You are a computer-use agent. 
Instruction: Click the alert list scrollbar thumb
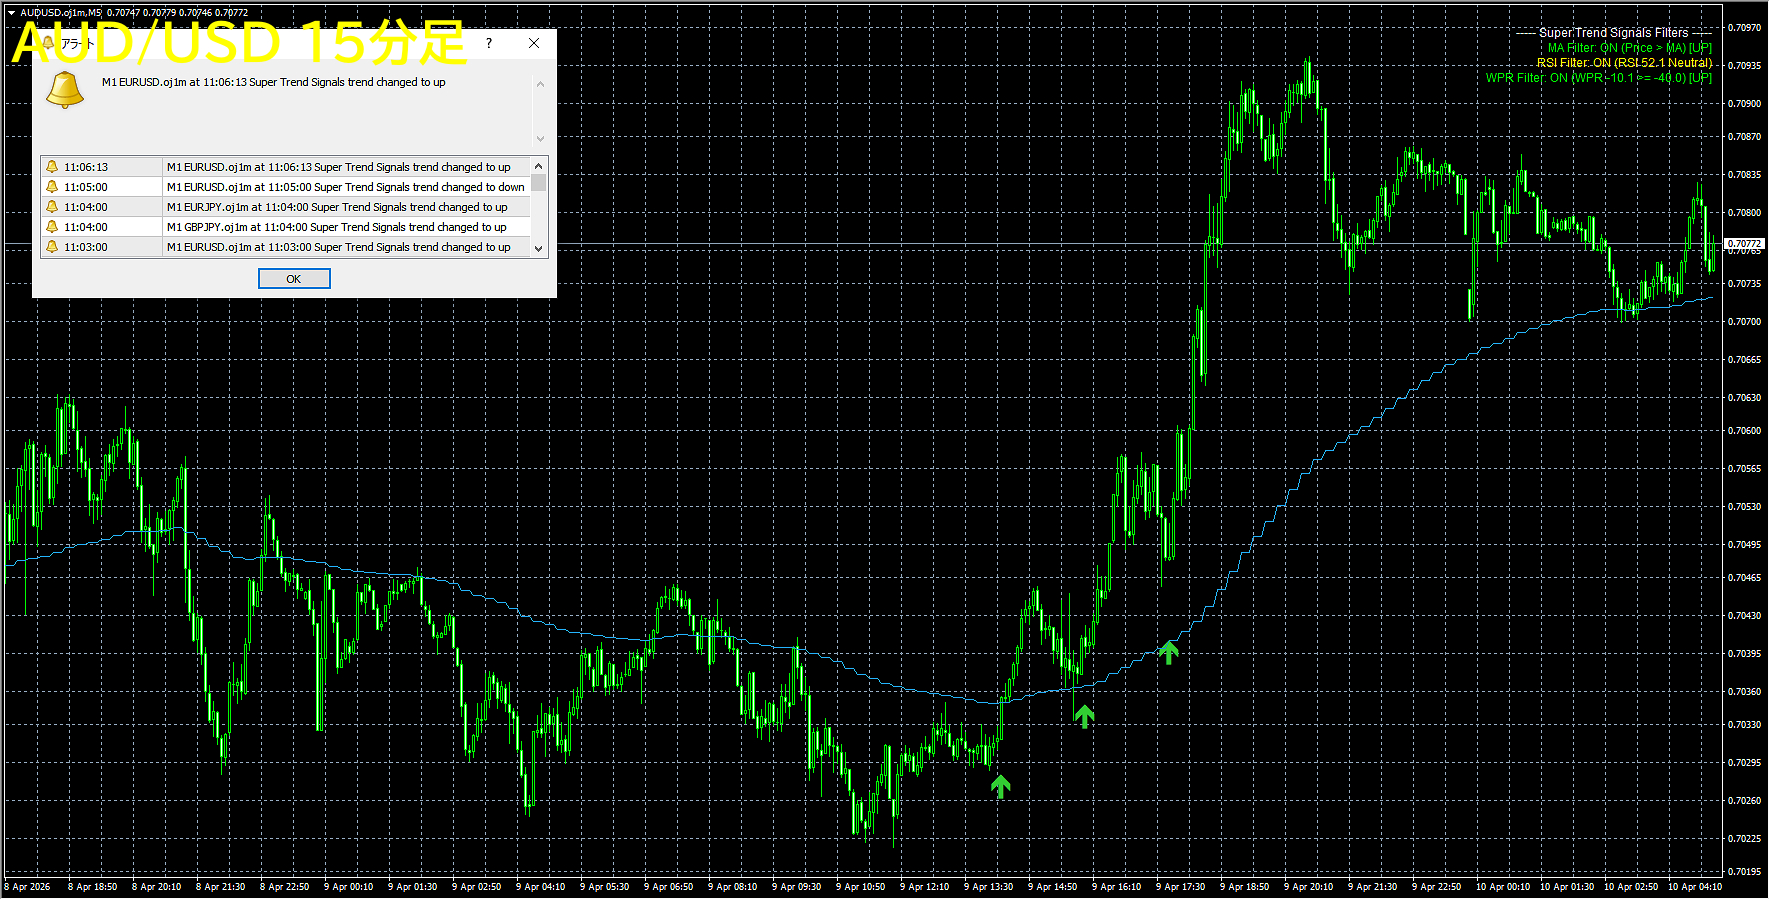(x=539, y=183)
